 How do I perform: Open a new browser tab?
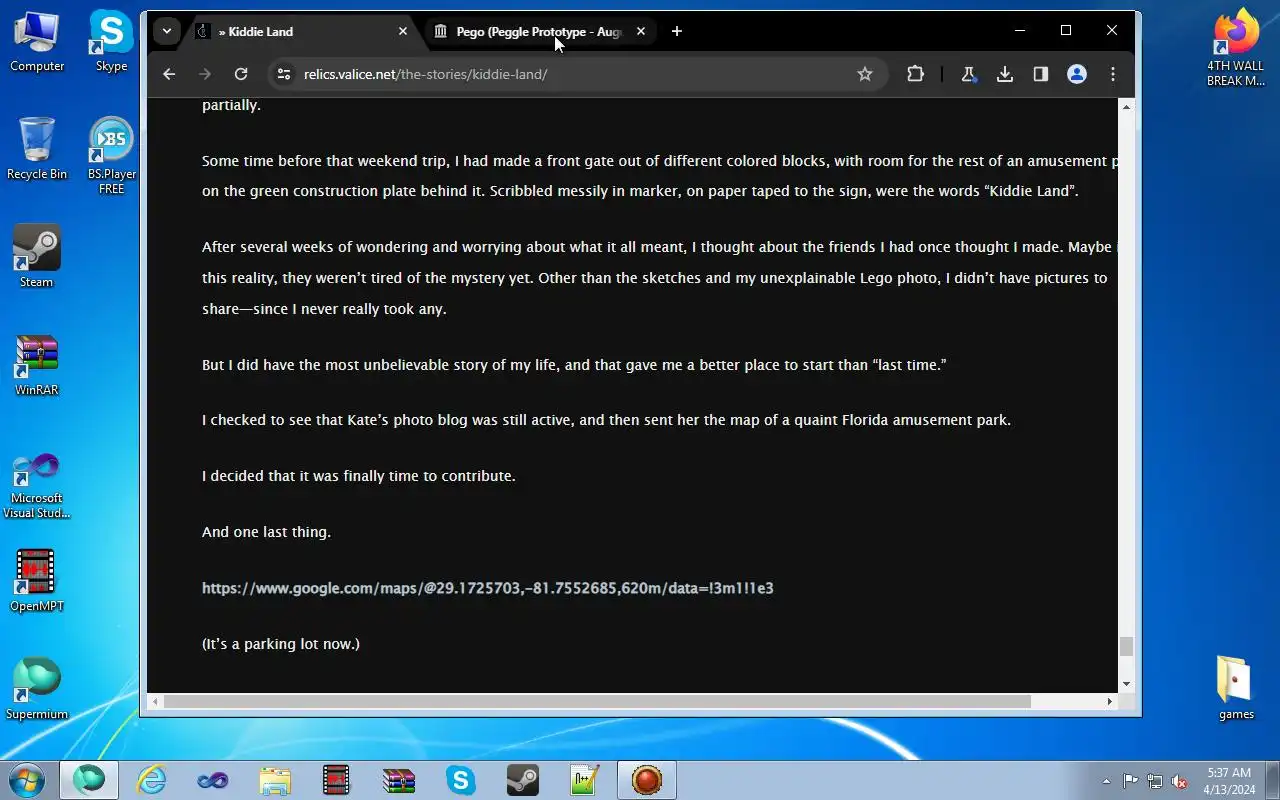click(x=677, y=32)
